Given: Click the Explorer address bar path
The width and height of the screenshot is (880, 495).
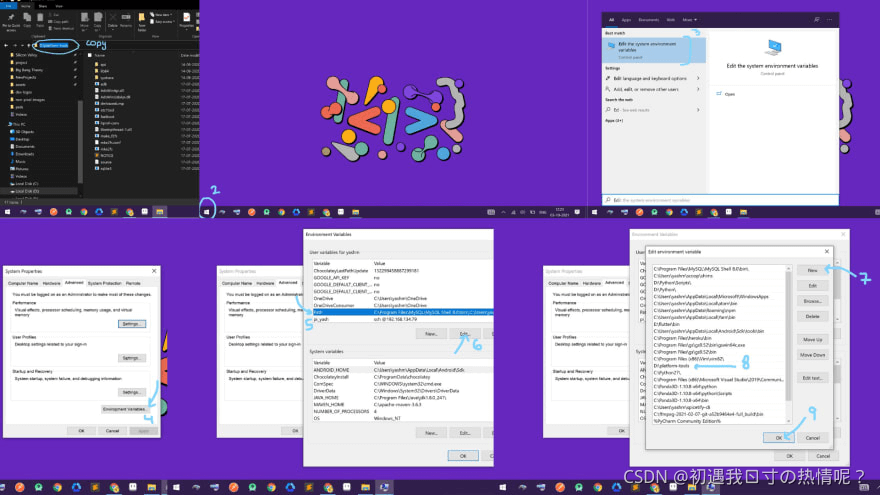Looking at the screenshot, I should coord(55,45).
